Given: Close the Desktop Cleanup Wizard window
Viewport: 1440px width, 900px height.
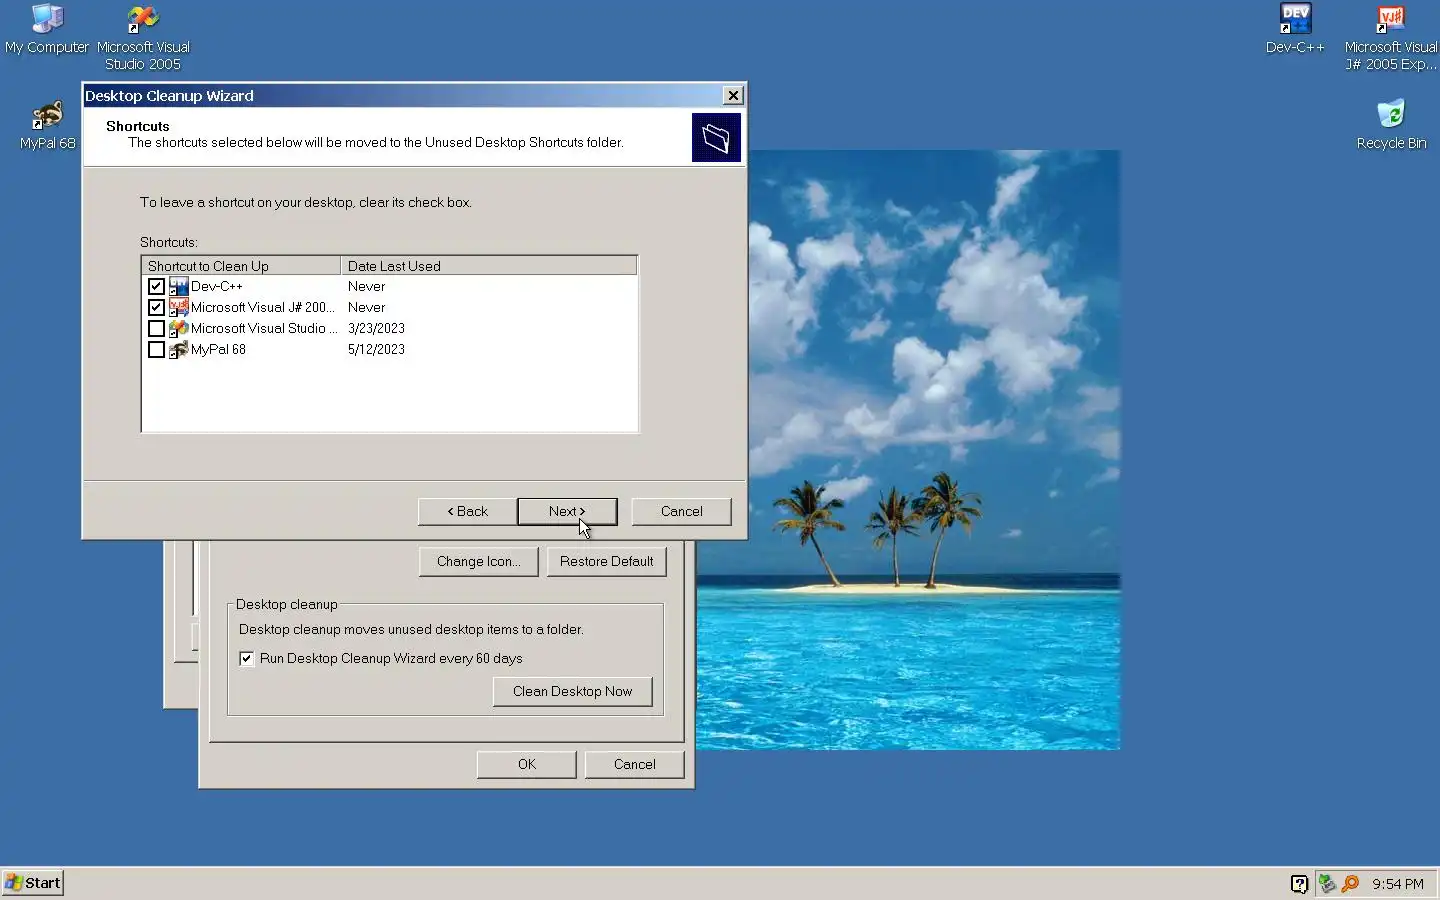Looking at the screenshot, I should (x=733, y=96).
